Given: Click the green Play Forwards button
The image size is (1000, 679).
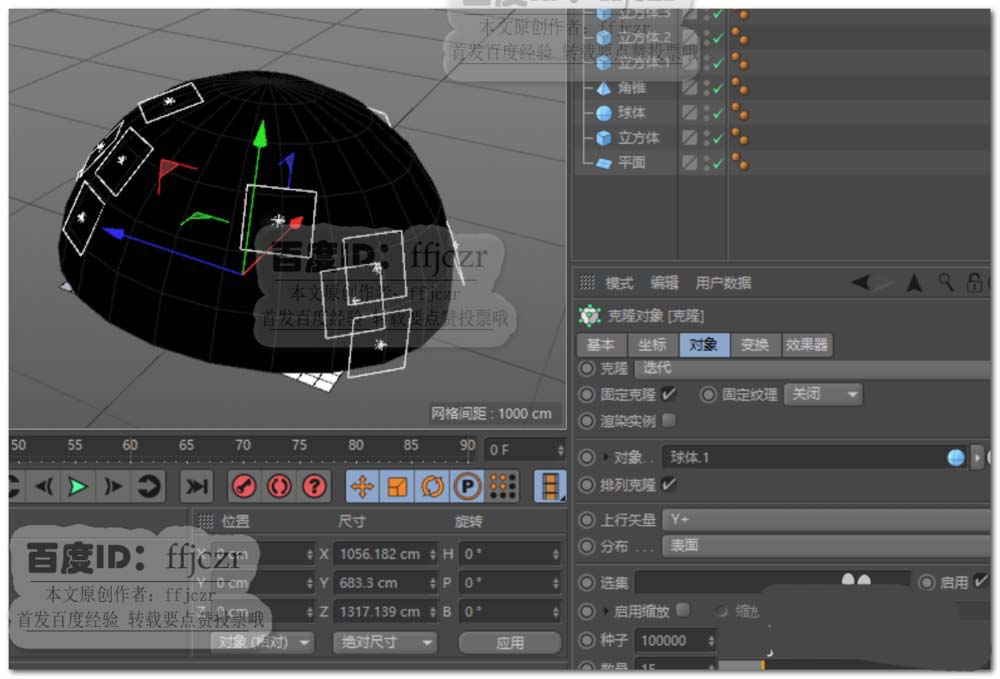Looking at the screenshot, I should 78,487.
